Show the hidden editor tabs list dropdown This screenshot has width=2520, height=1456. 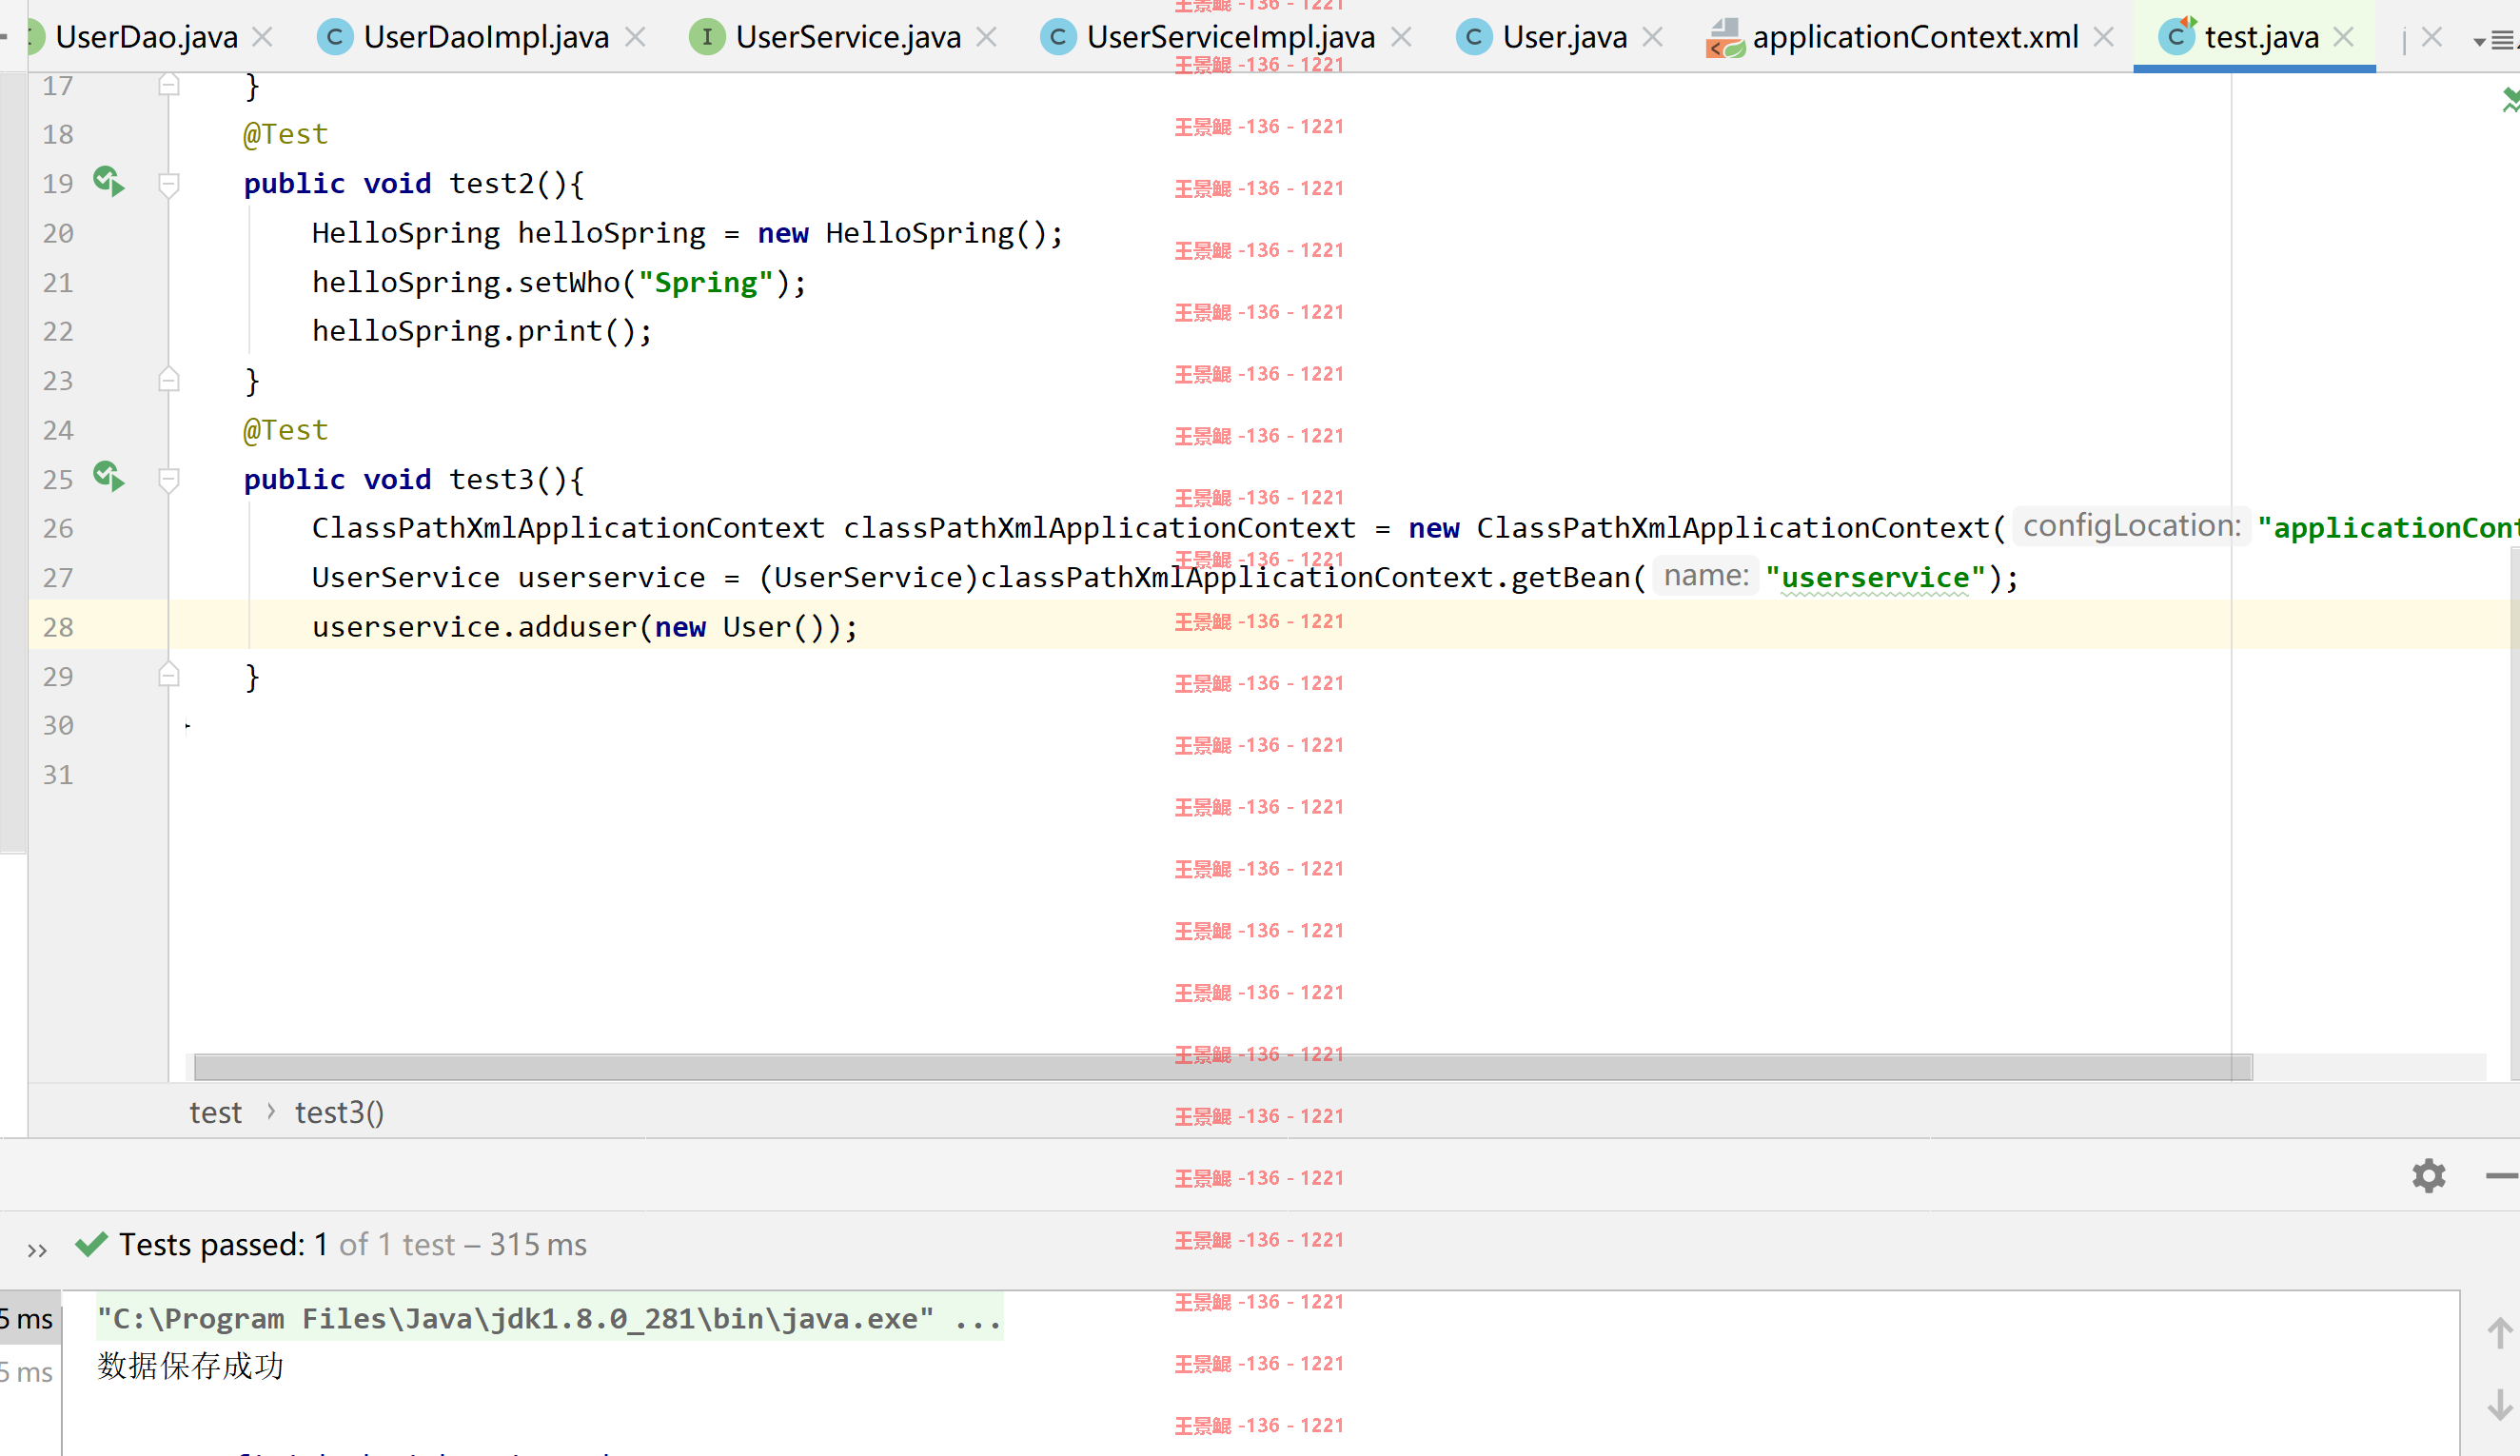tap(2496, 40)
